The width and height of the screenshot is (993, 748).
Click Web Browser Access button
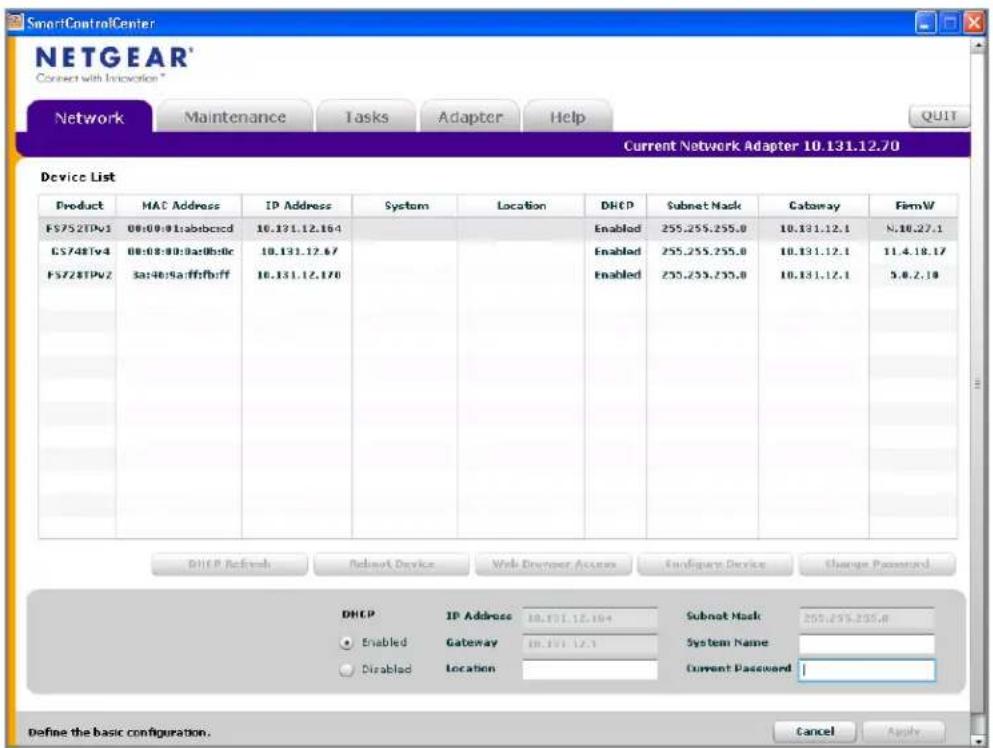point(553,564)
